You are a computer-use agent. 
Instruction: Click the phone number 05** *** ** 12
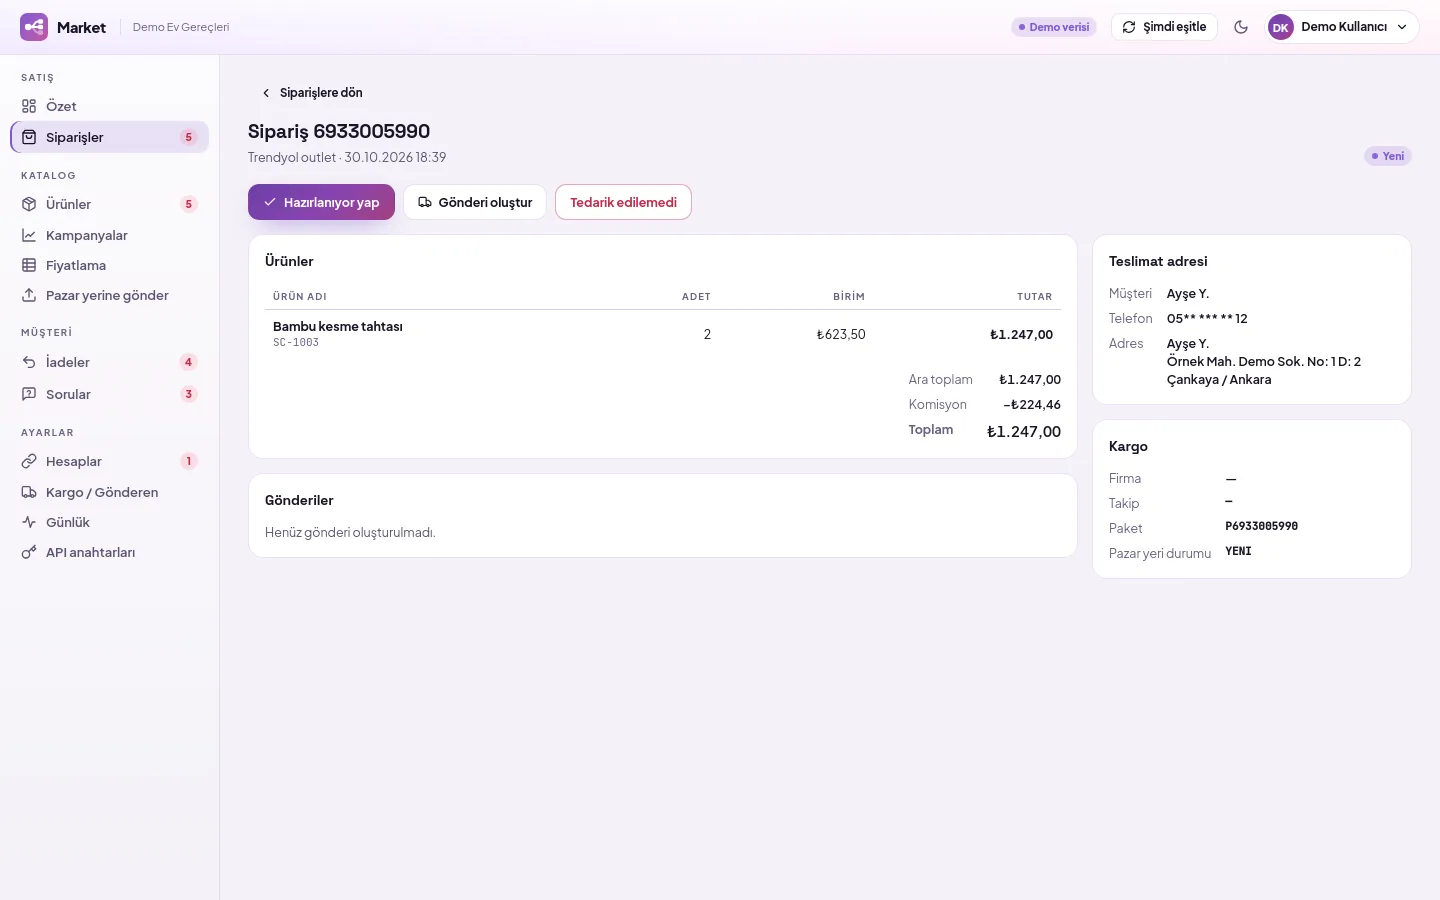[x=1207, y=318]
